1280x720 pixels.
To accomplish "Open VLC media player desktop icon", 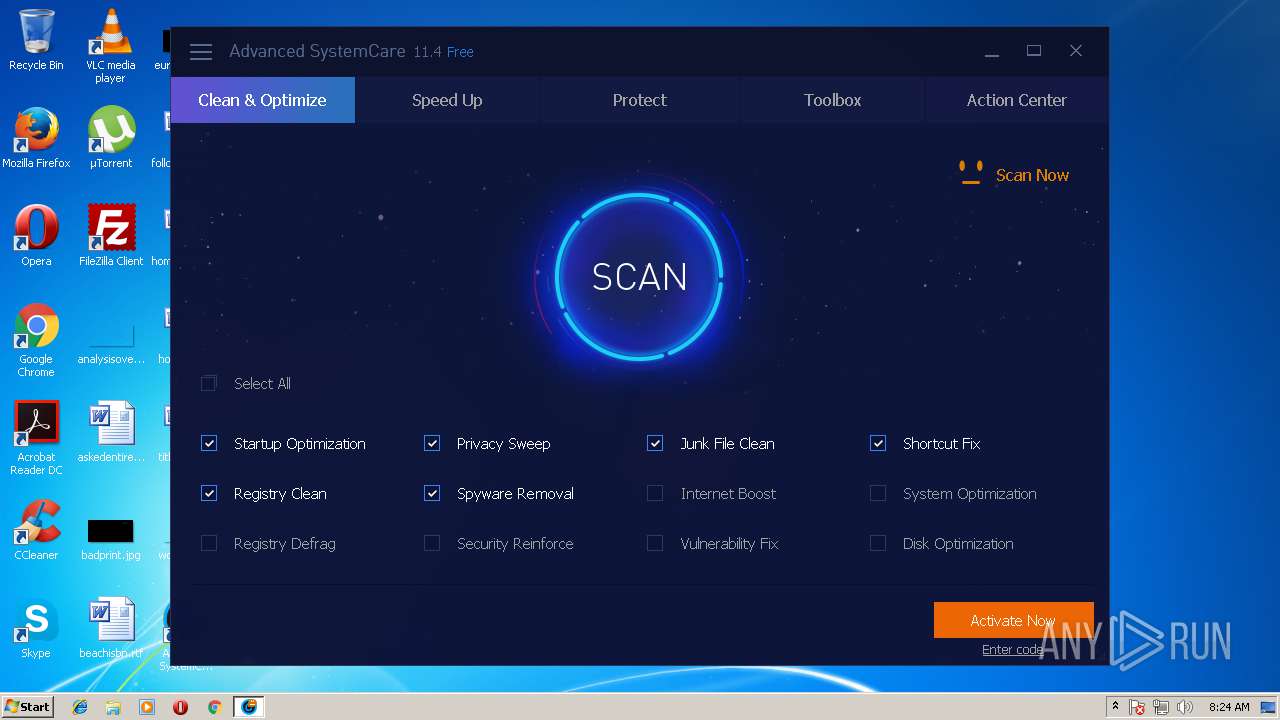I will (x=110, y=46).
